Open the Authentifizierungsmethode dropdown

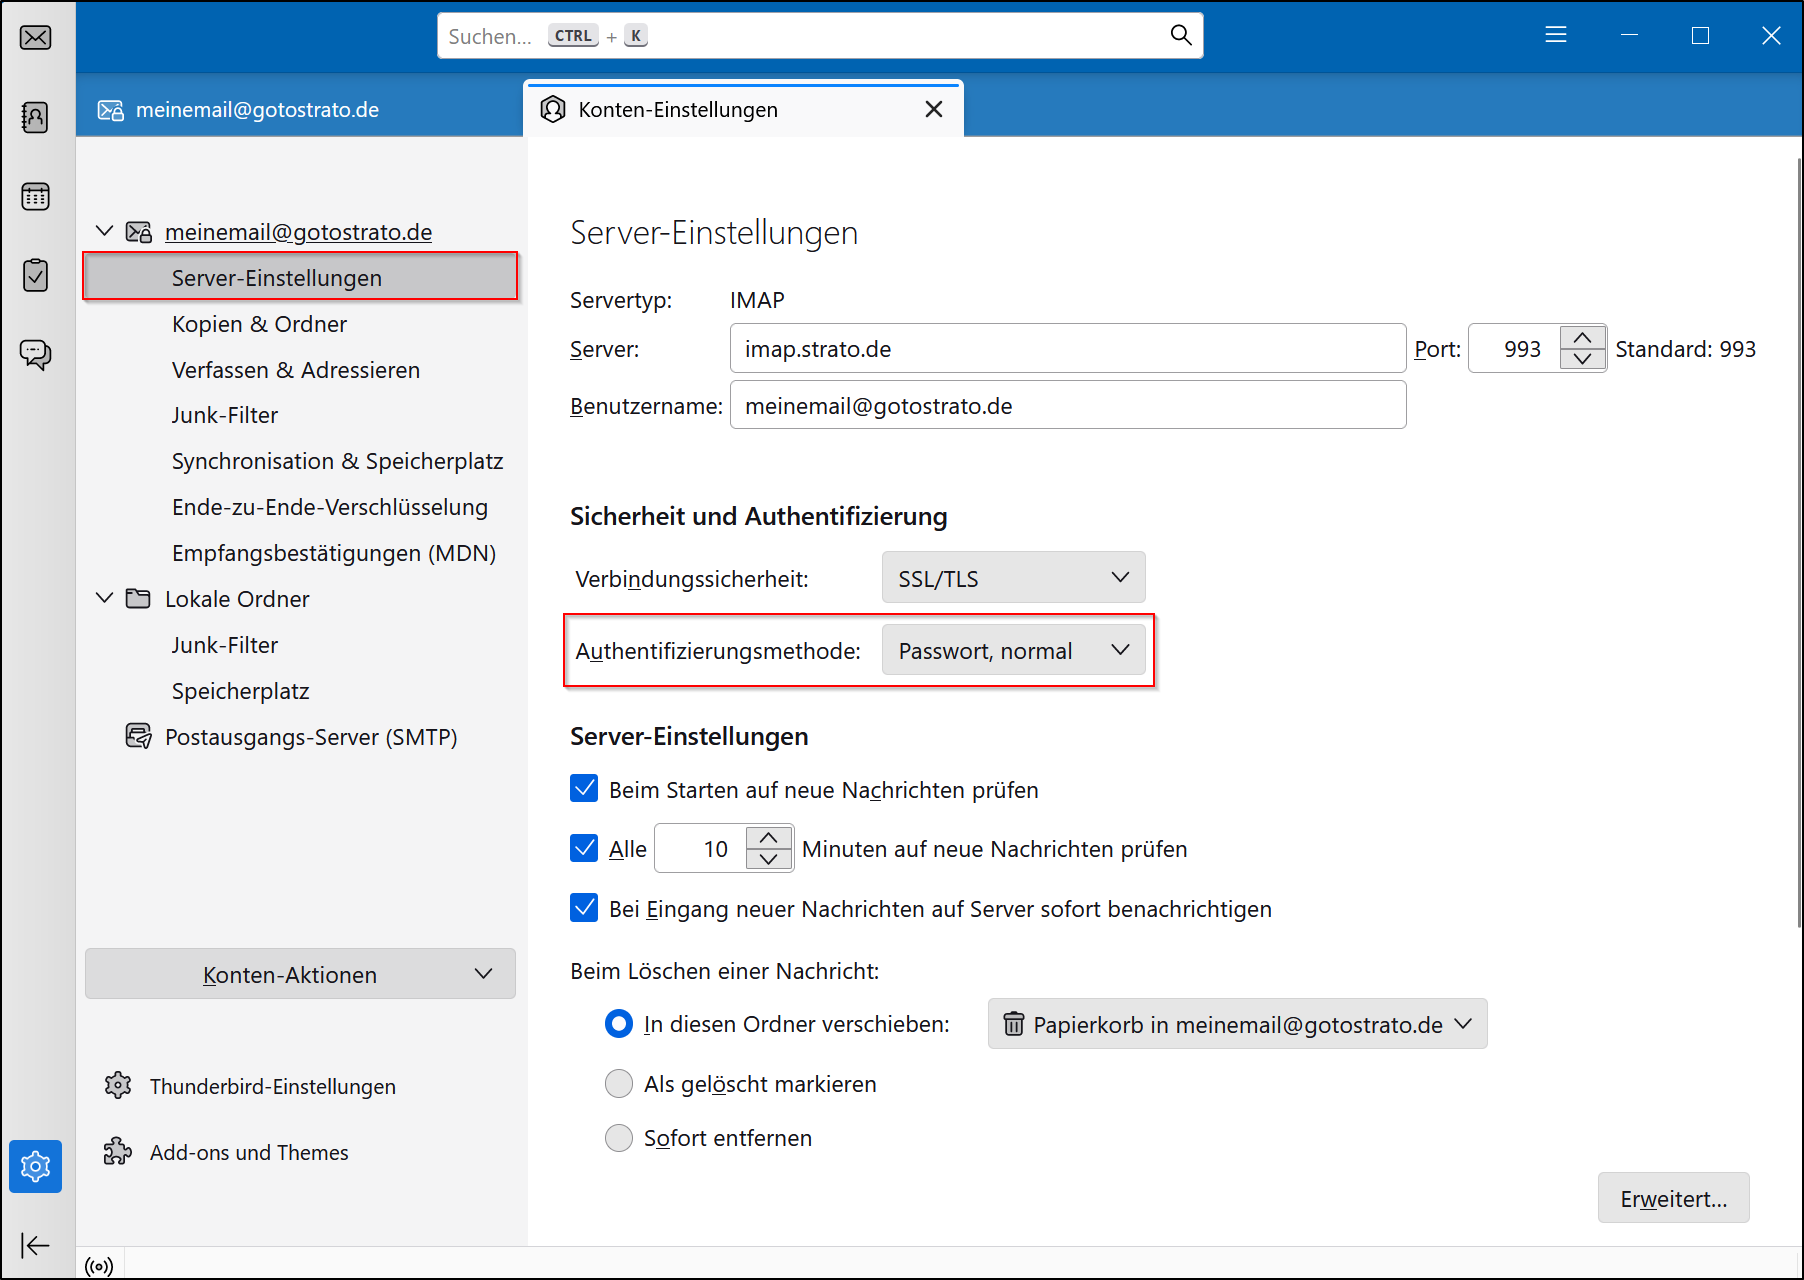tap(1014, 650)
